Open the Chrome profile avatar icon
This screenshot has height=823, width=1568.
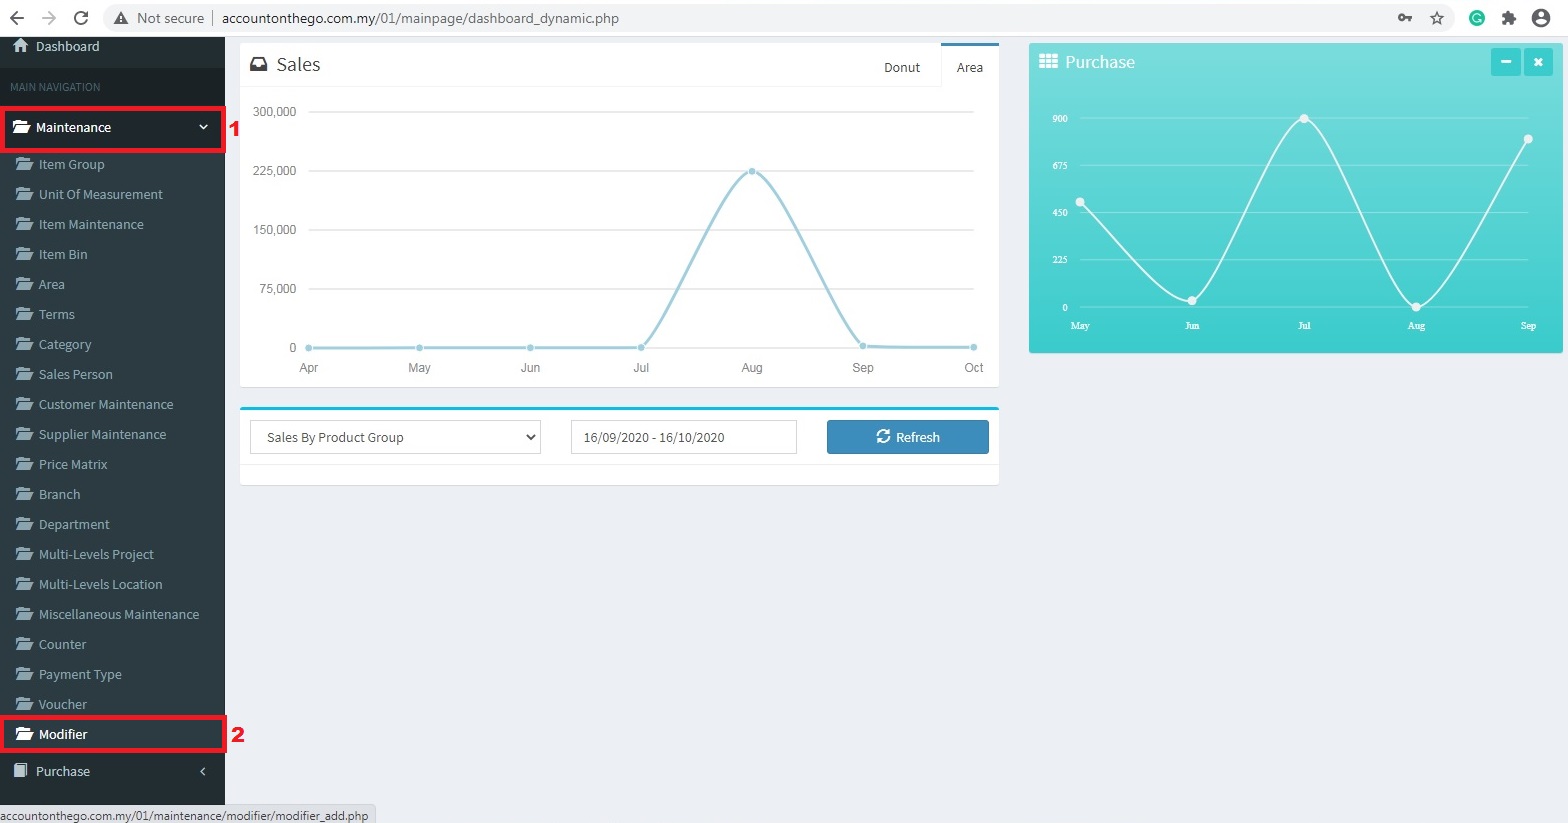pos(1541,18)
